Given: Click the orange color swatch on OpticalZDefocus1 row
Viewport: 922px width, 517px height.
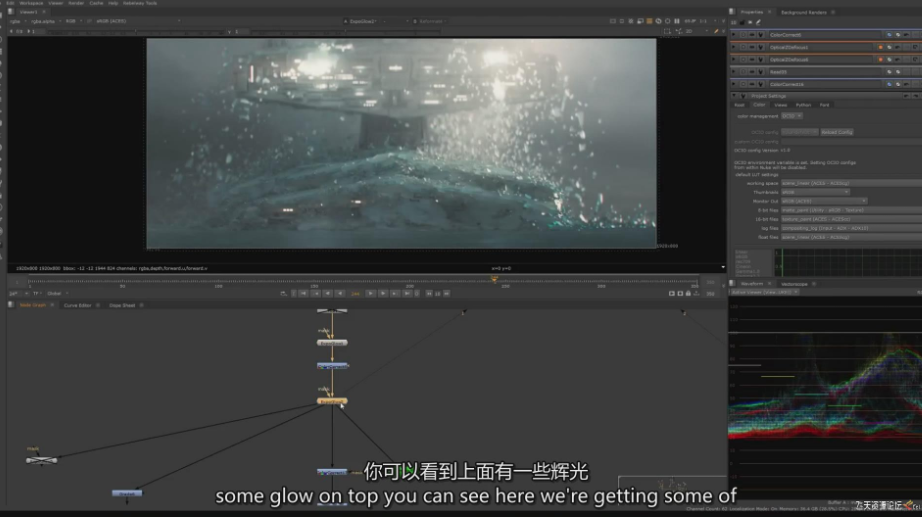Looking at the screenshot, I should click(x=880, y=47).
